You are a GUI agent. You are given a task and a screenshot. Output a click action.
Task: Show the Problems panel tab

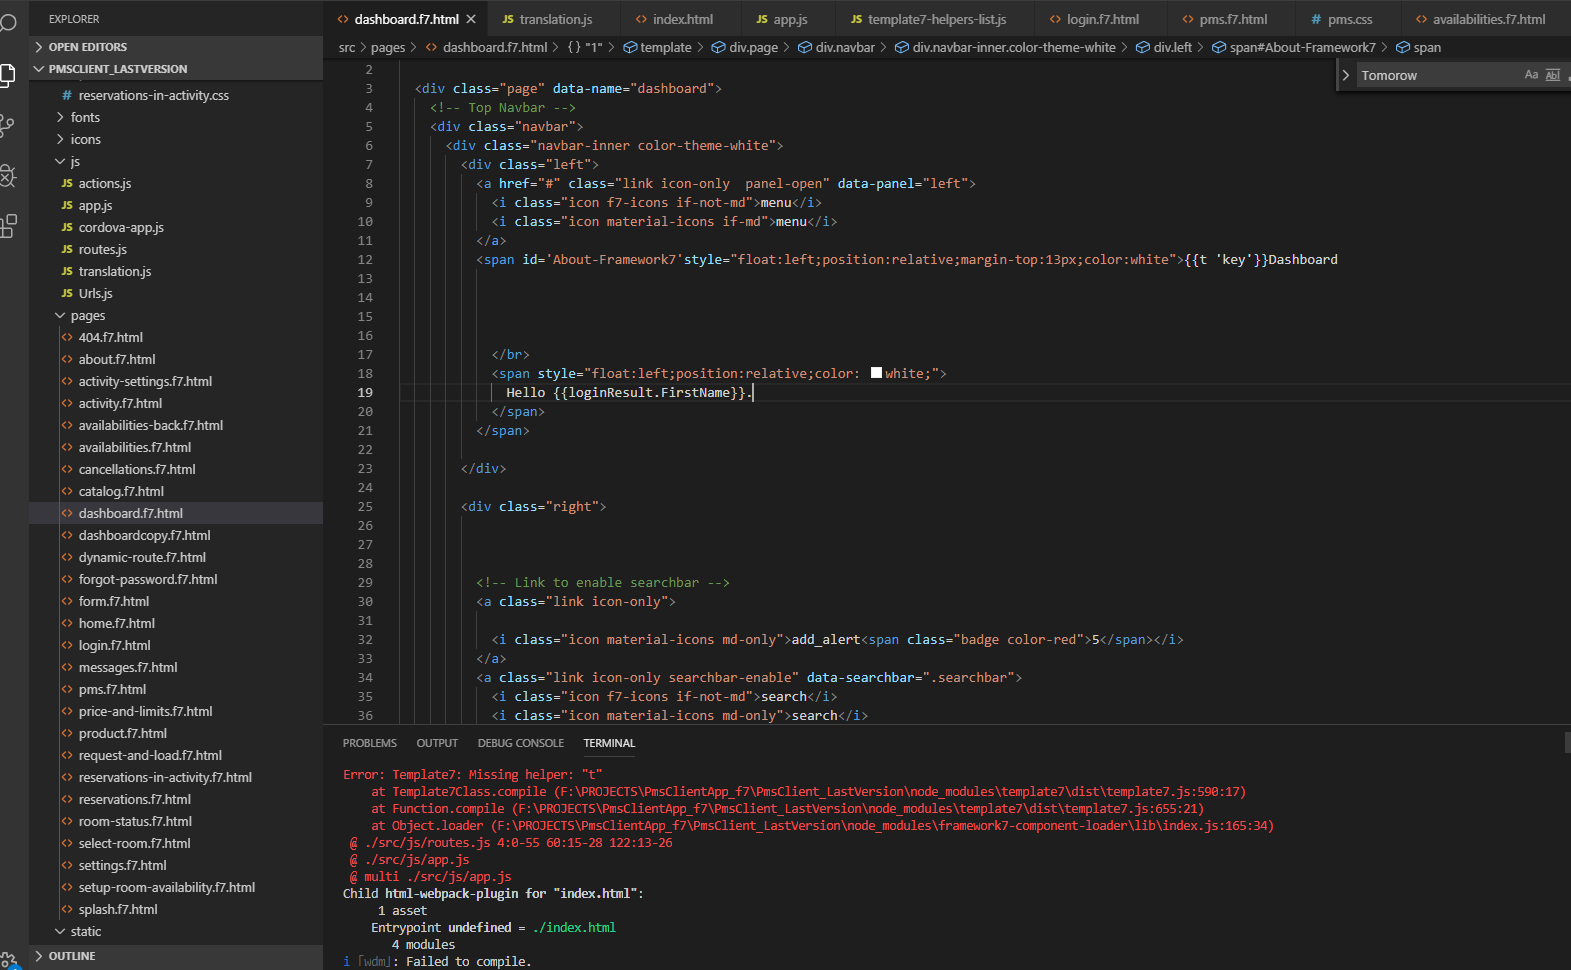[370, 743]
